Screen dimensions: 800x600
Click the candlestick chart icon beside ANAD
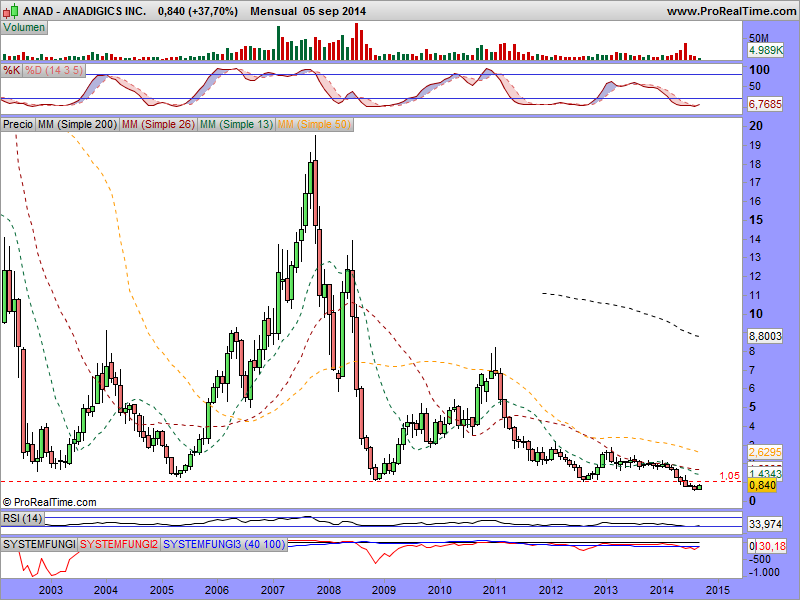tap(10, 11)
